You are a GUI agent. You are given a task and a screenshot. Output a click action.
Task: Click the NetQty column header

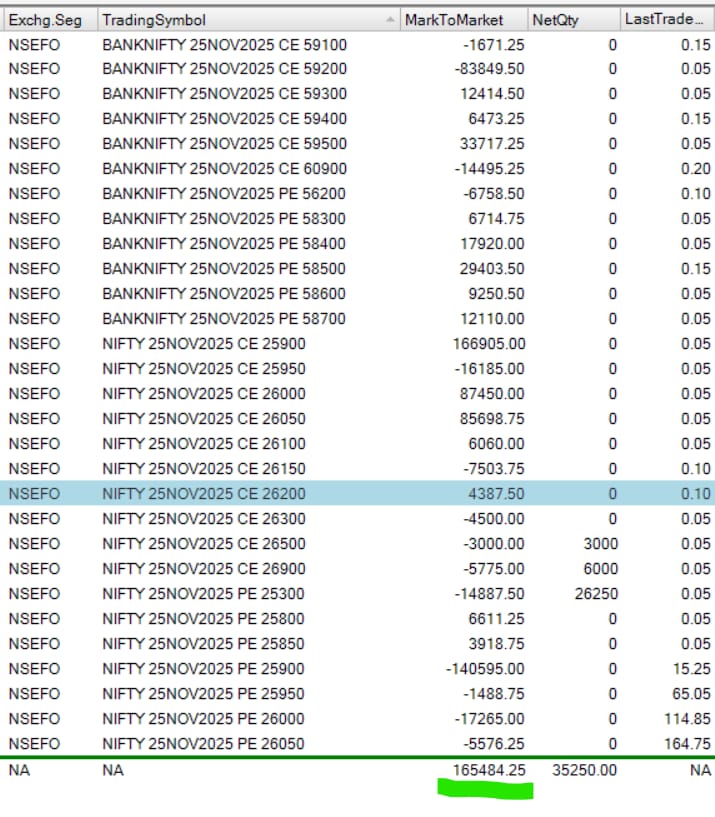coord(573,20)
